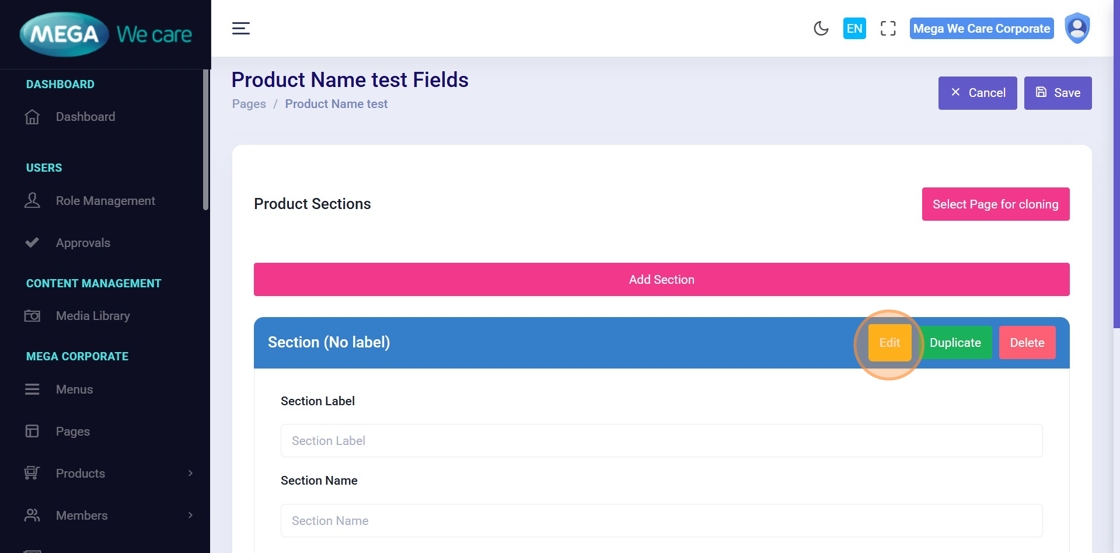Expand the Members submenu chevron
This screenshot has width=1120, height=553.
point(190,516)
